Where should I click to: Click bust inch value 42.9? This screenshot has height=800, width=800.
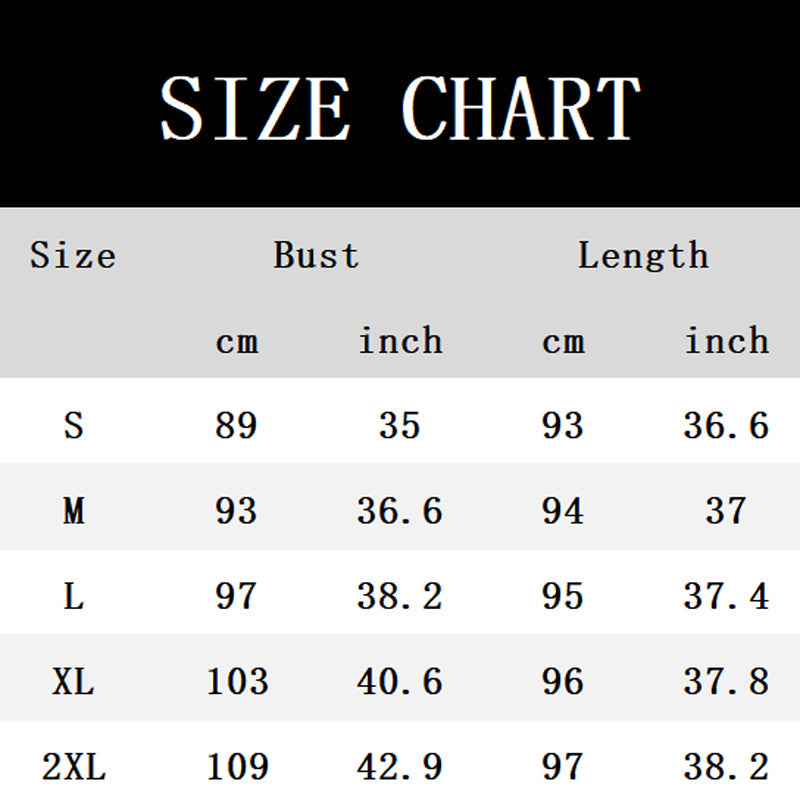click(399, 768)
